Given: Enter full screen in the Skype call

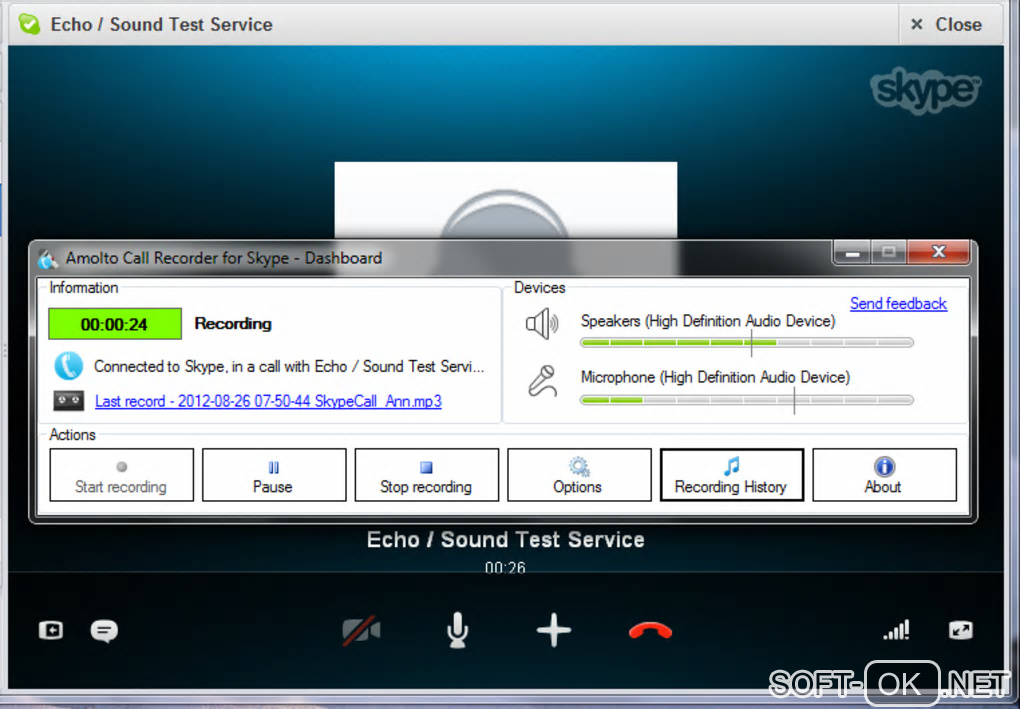Looking at the screenshot, I should [961, 630].
